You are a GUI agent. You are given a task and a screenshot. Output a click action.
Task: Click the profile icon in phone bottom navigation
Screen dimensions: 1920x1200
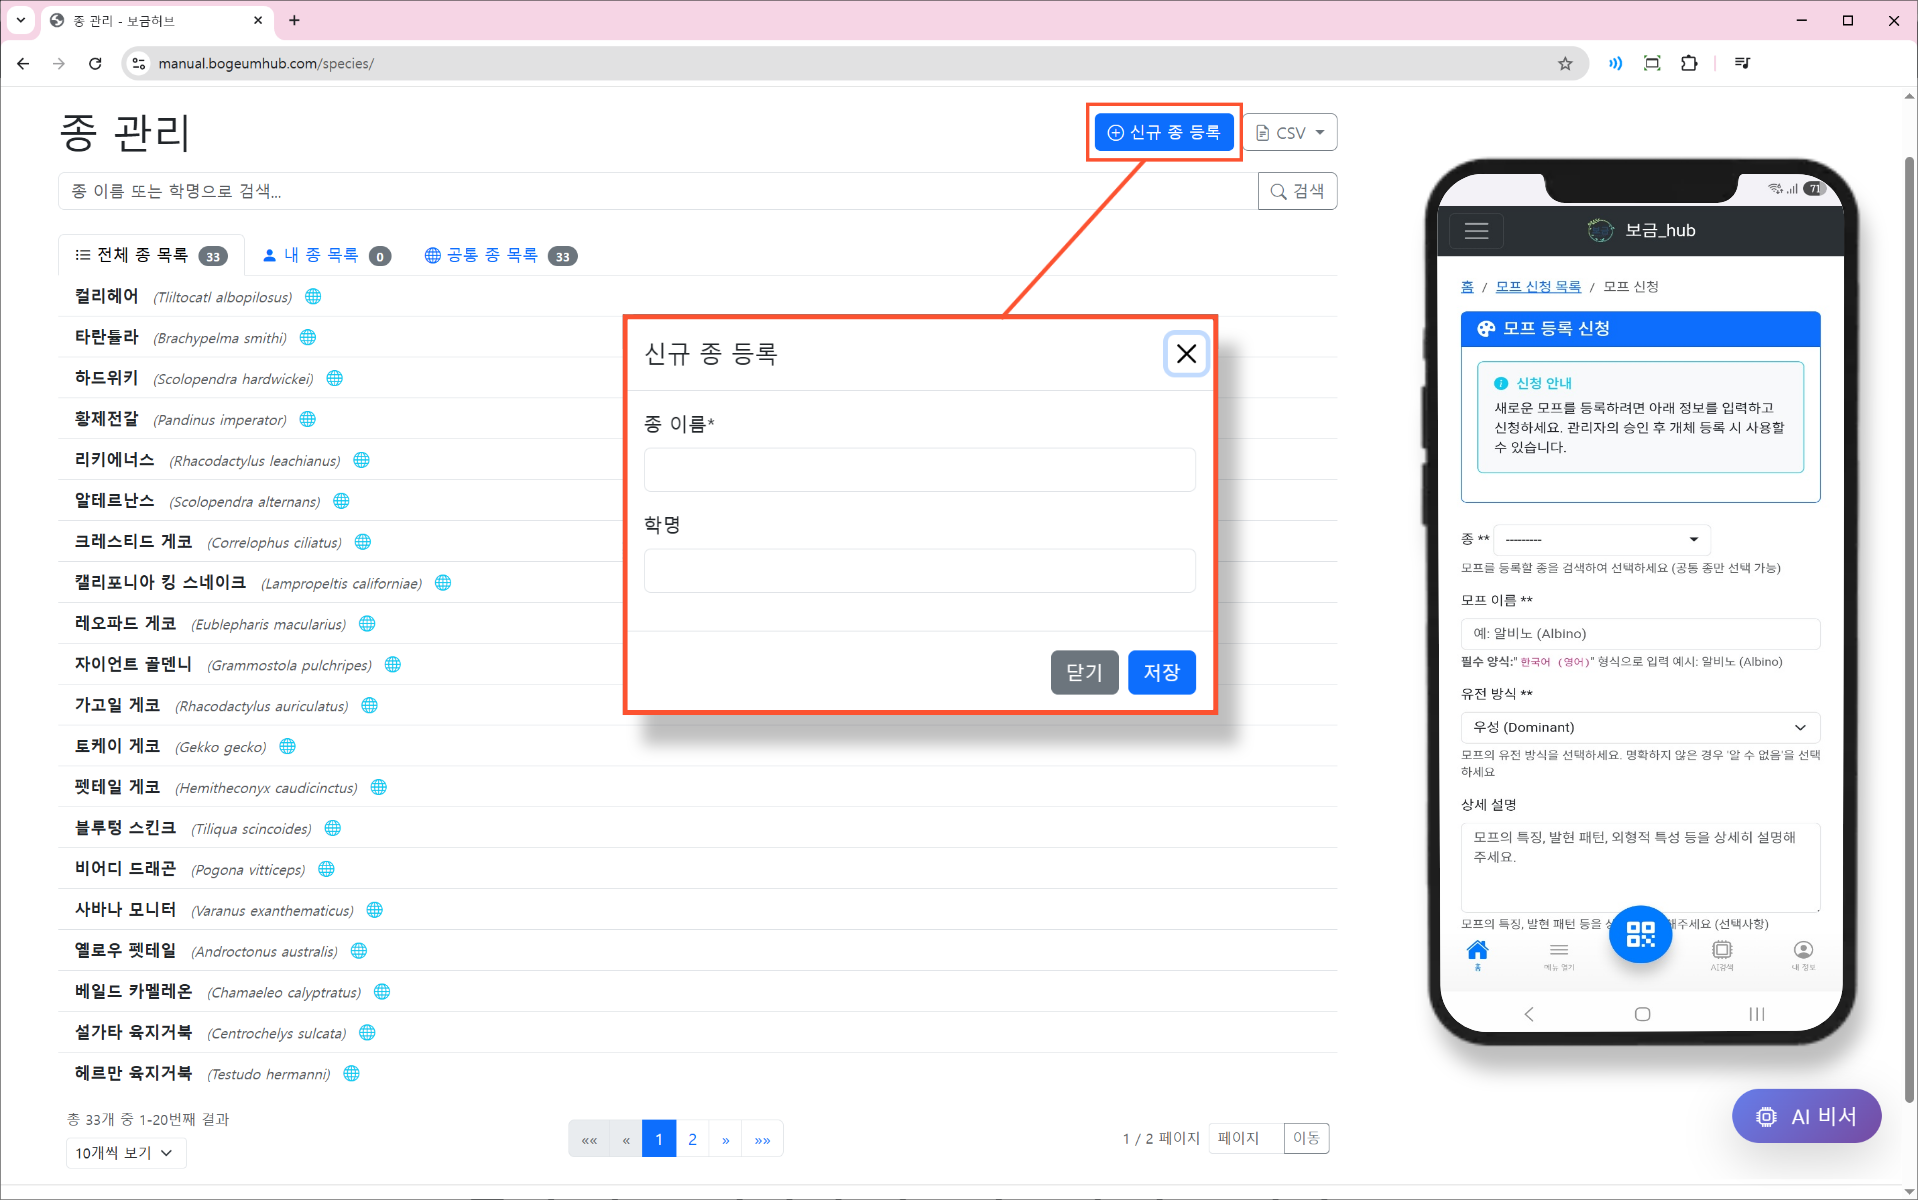[x=1802, y=951]
